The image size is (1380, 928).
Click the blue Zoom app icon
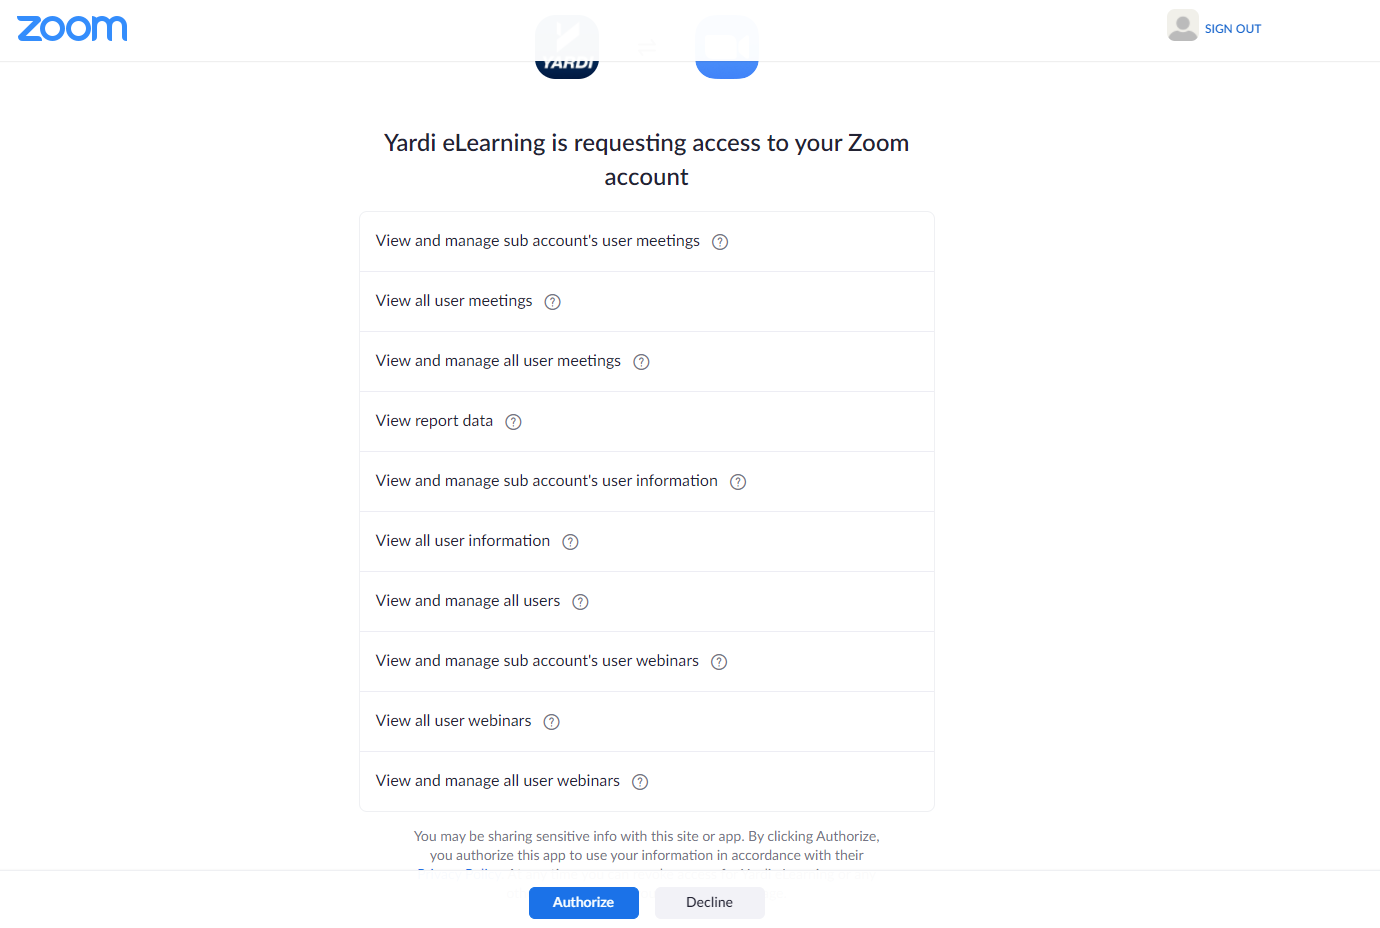point(727,47)
